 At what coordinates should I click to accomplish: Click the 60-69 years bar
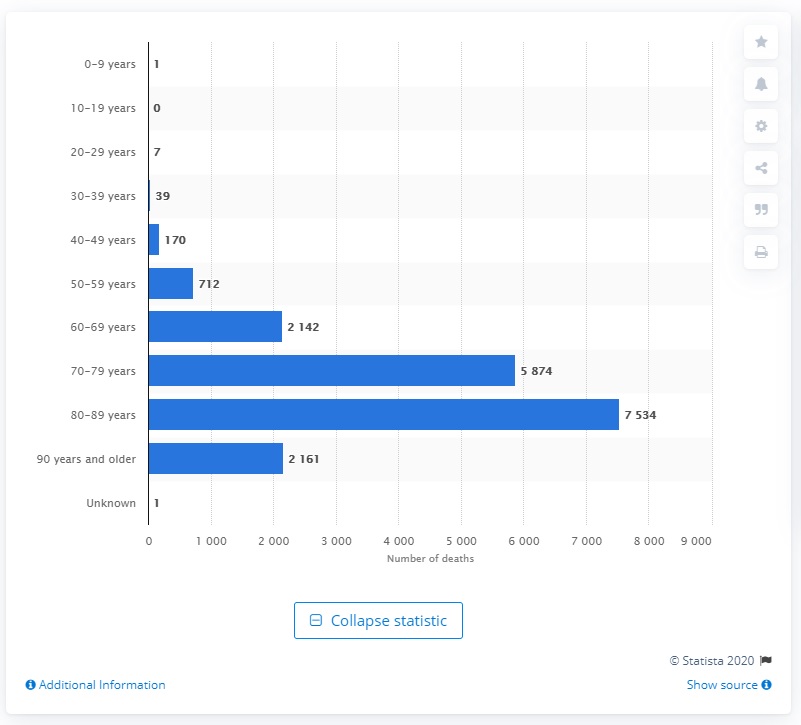(x=215, y=326)
